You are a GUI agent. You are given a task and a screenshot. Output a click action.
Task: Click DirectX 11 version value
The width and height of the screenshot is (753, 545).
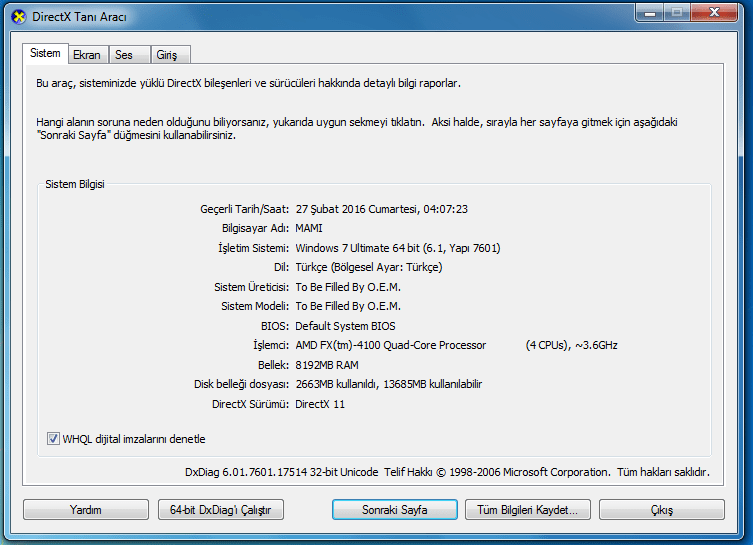click(320, 404)
